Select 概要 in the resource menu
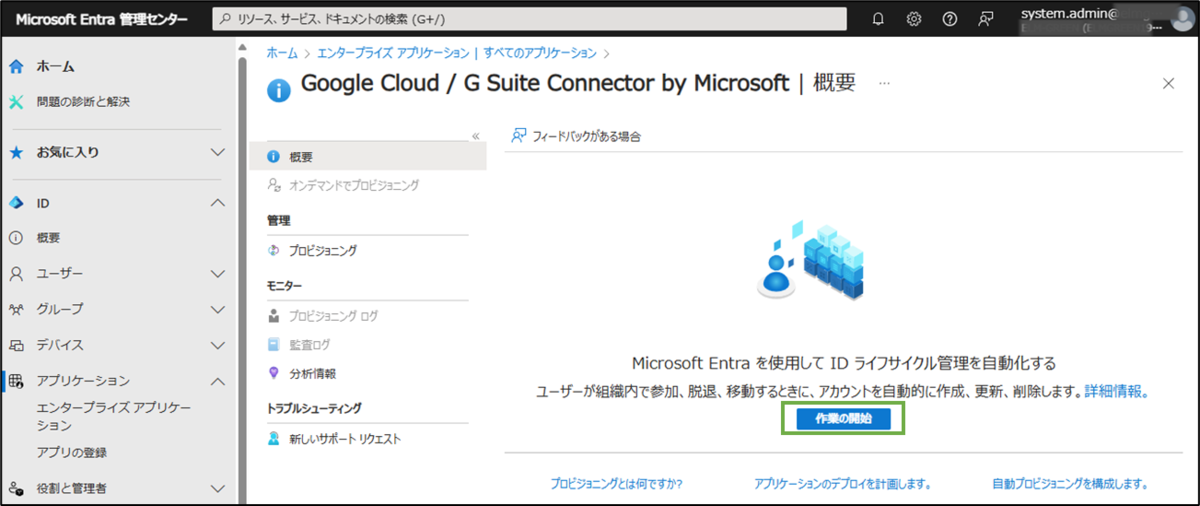The image size is (1200, 506). (x=368, y=157)
